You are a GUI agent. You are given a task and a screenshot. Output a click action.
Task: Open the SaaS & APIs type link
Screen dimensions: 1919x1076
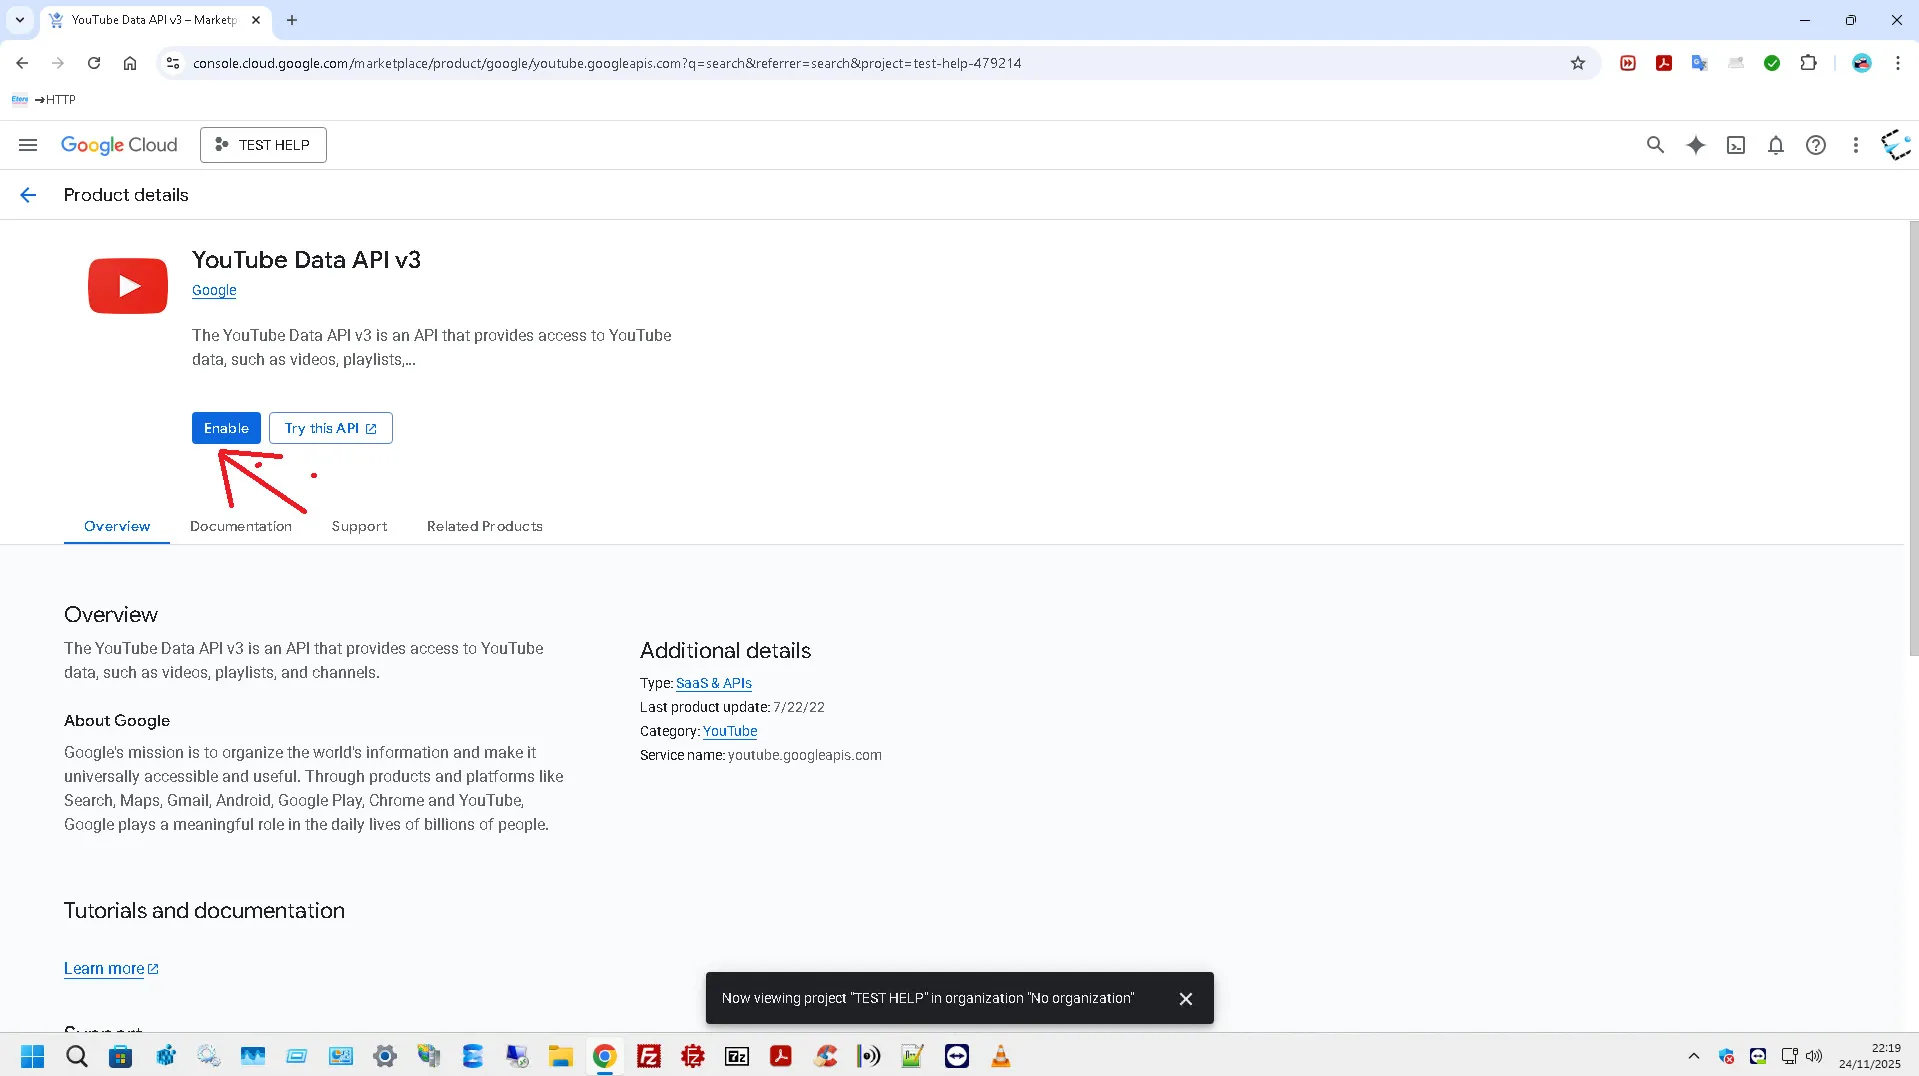coord(714,683)
